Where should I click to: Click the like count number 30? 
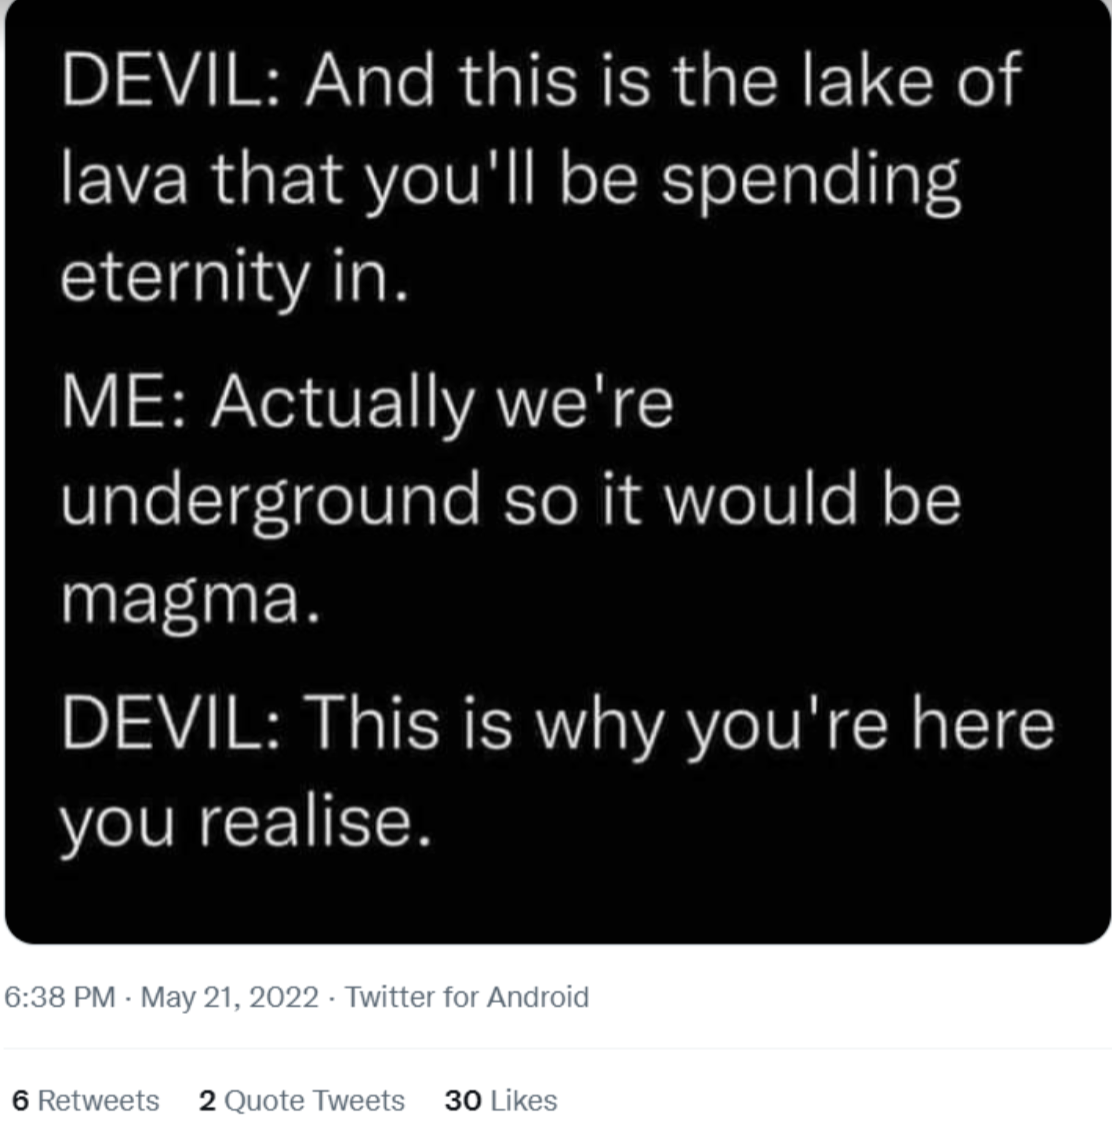[463, 1101]
